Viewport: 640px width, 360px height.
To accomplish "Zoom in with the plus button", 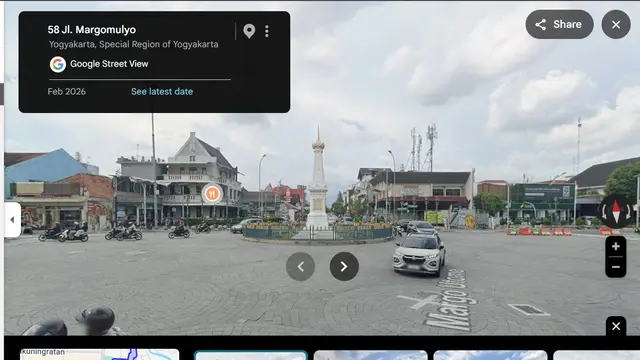I will point(616,246).
